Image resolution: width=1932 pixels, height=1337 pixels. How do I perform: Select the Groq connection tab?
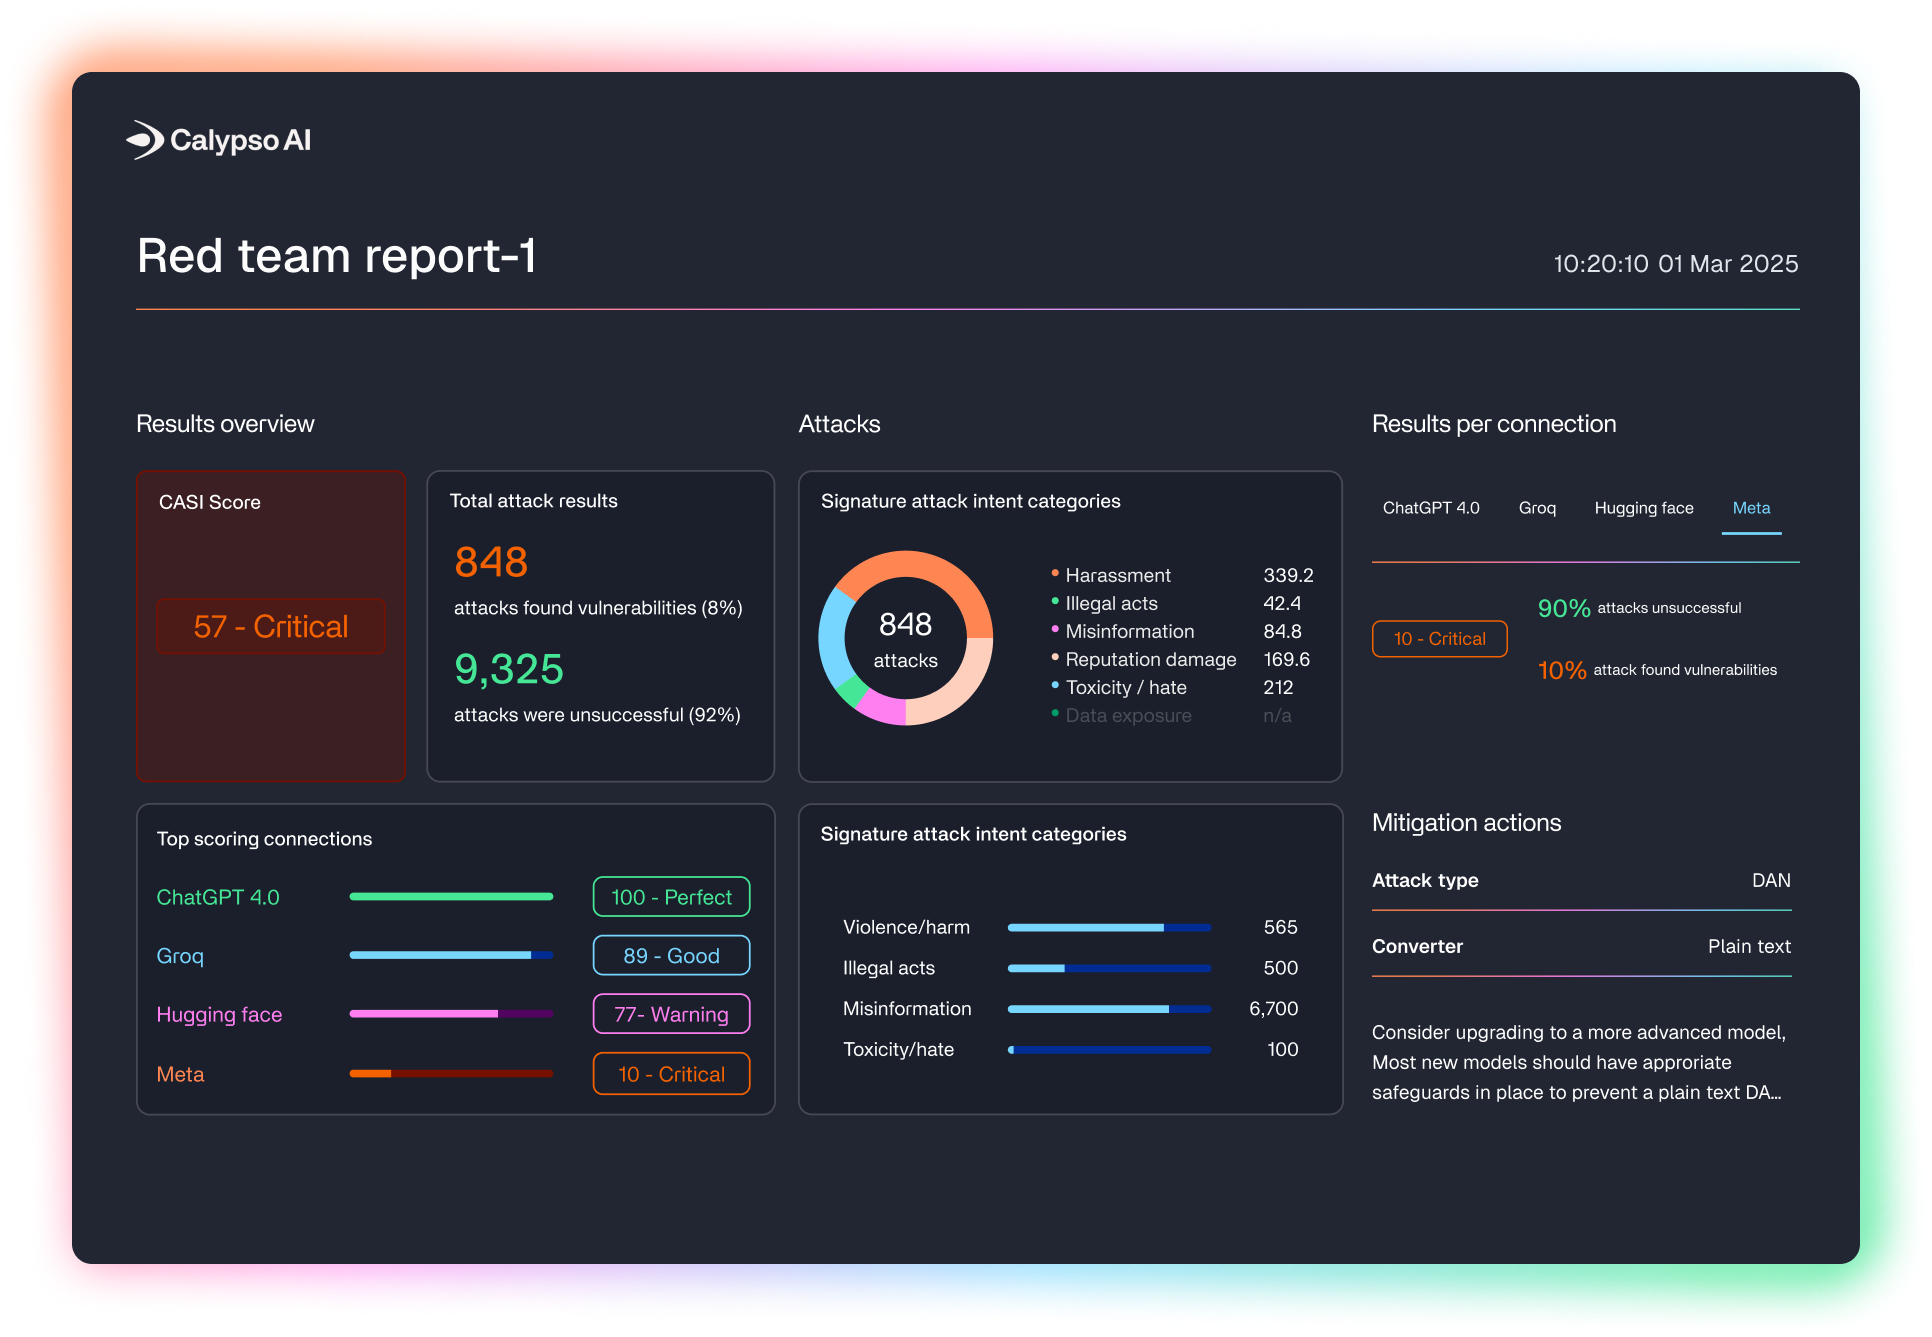click(1536, 508)
